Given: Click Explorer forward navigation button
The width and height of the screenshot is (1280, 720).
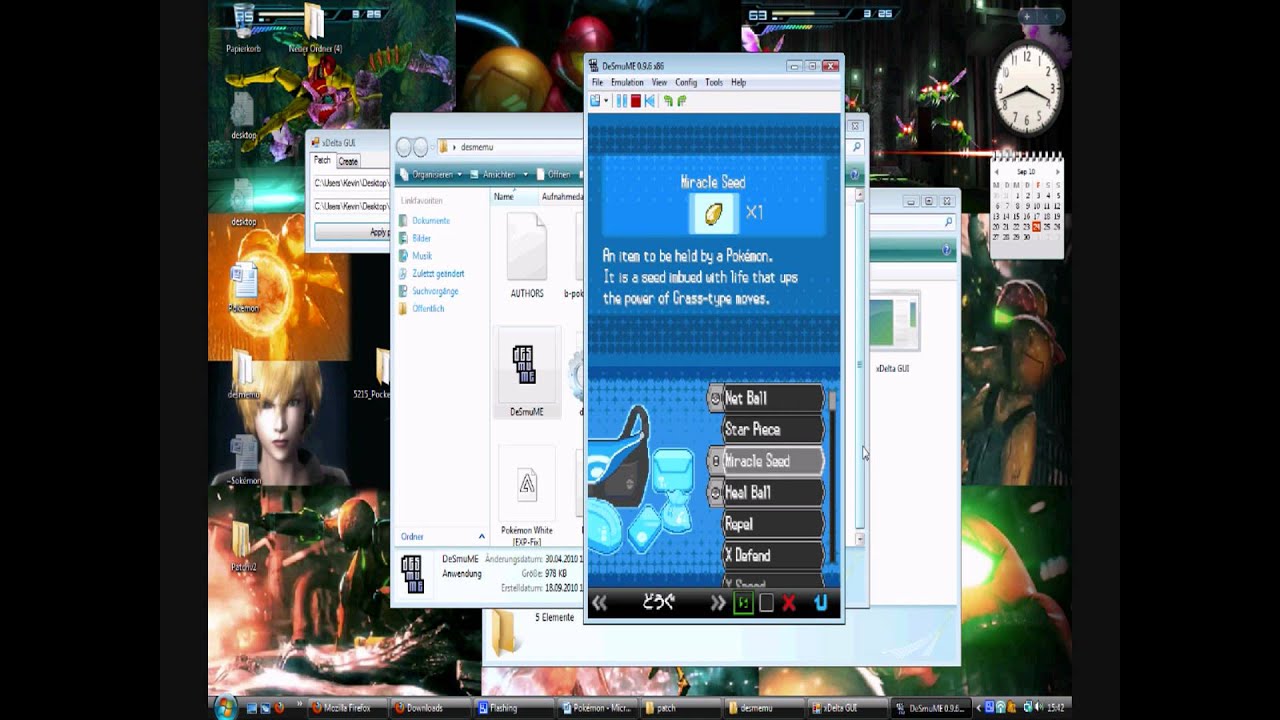Looking at the screenshot, I should pos(421,147).
